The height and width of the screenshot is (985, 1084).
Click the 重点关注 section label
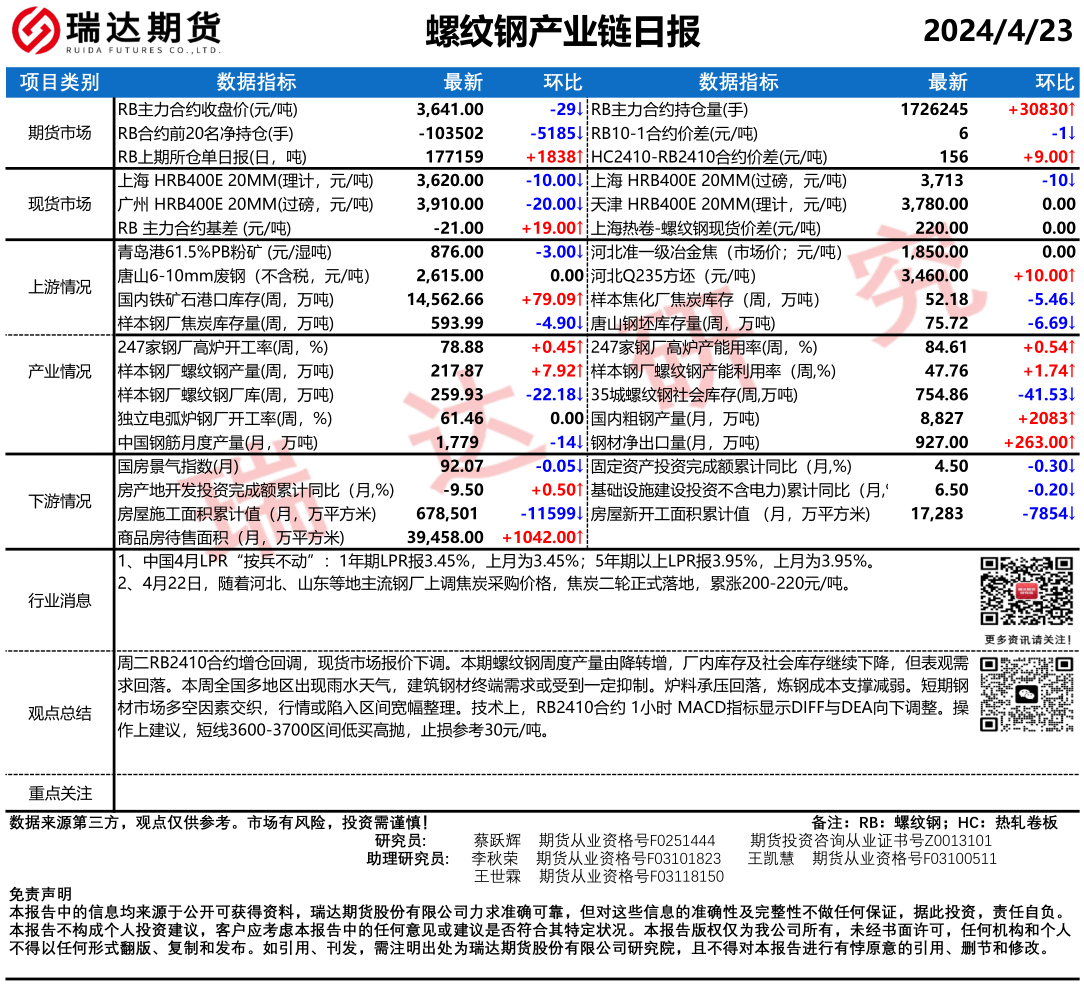60,793
